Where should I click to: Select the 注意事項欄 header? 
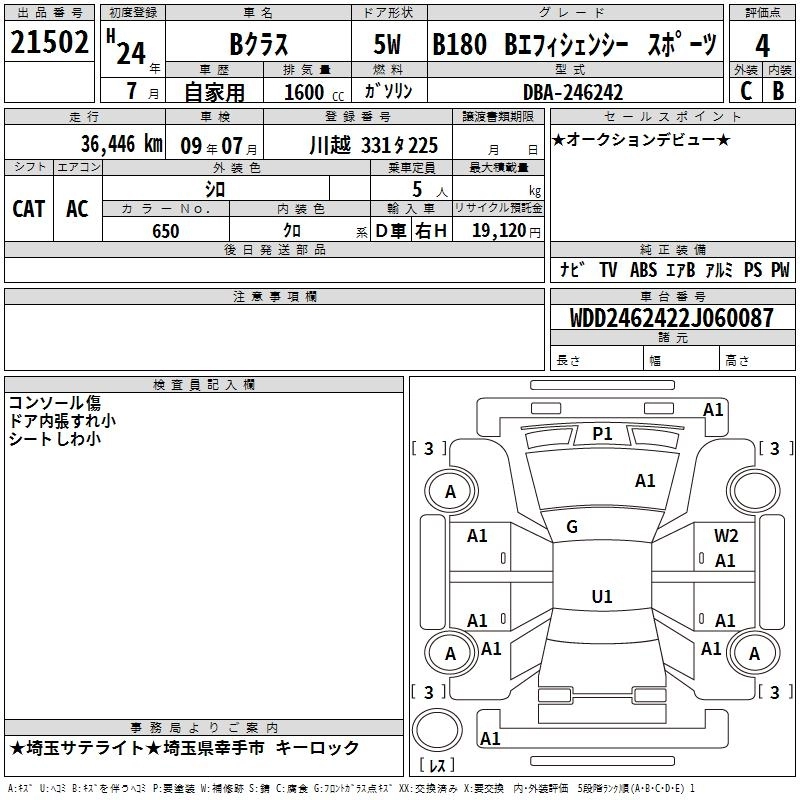click(274, 296)
